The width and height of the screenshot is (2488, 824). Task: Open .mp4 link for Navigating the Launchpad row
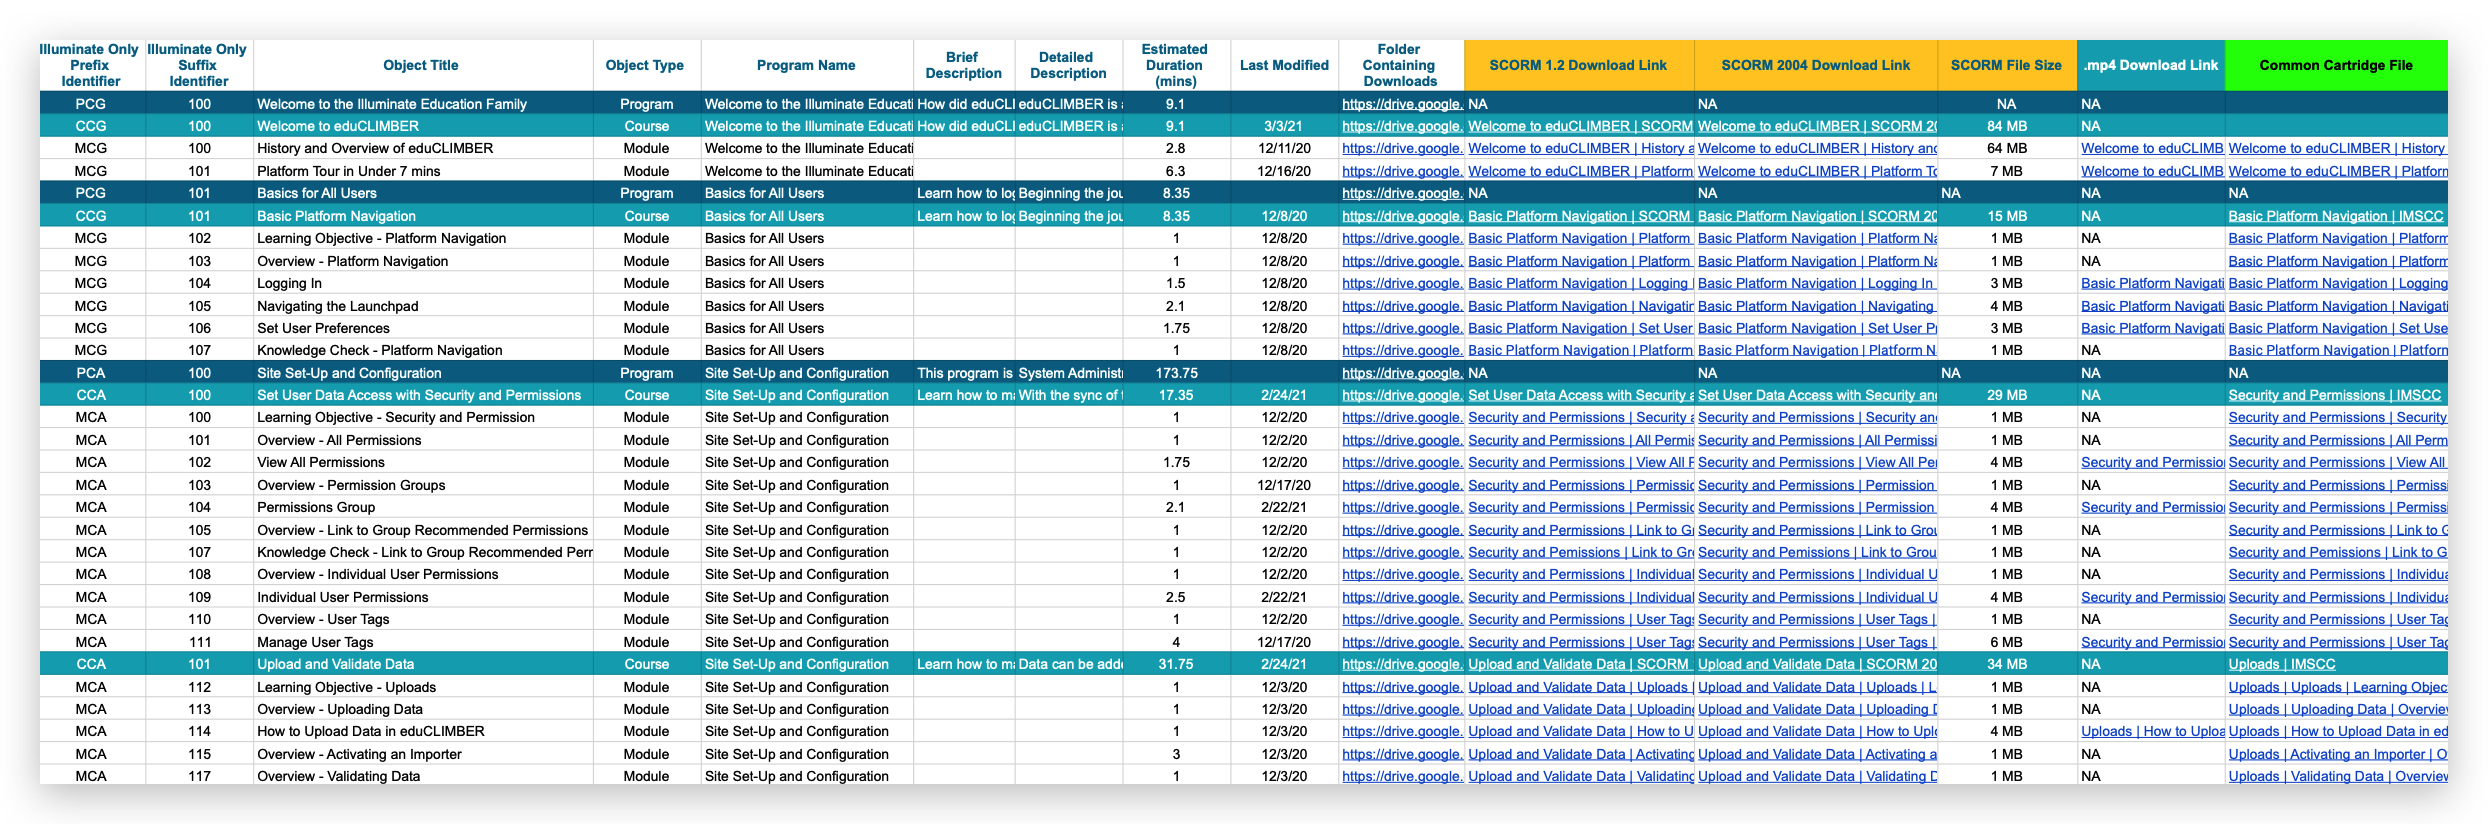click(x=2152, y=306)
